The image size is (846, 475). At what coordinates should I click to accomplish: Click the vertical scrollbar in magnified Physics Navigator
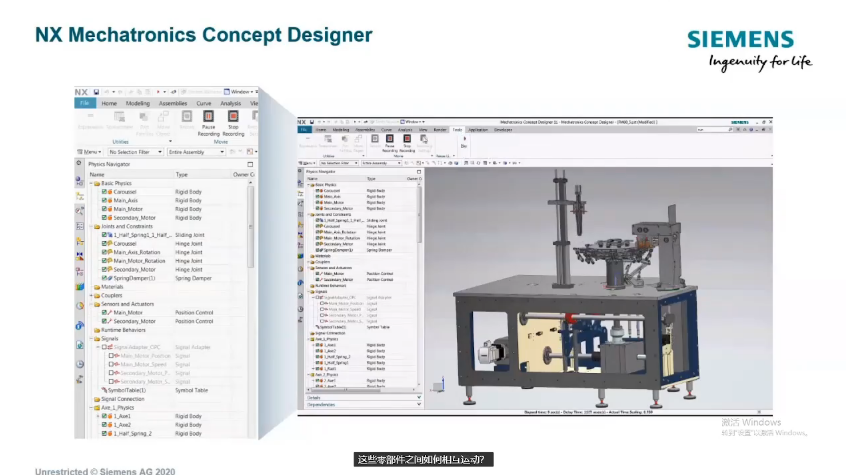point(250,227)
